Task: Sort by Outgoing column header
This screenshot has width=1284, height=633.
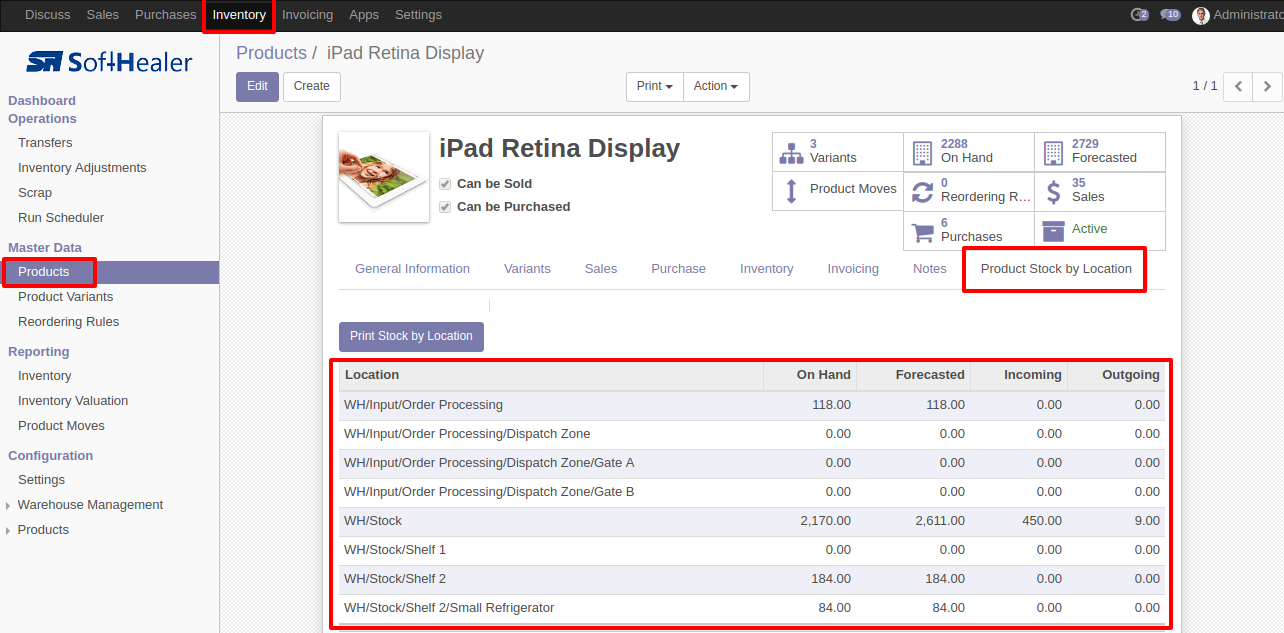Action: pos(1116,376)
